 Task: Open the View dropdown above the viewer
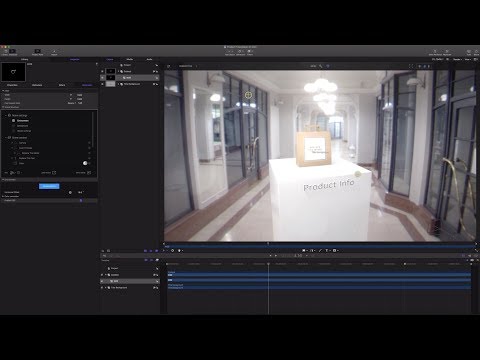point(468,59)
